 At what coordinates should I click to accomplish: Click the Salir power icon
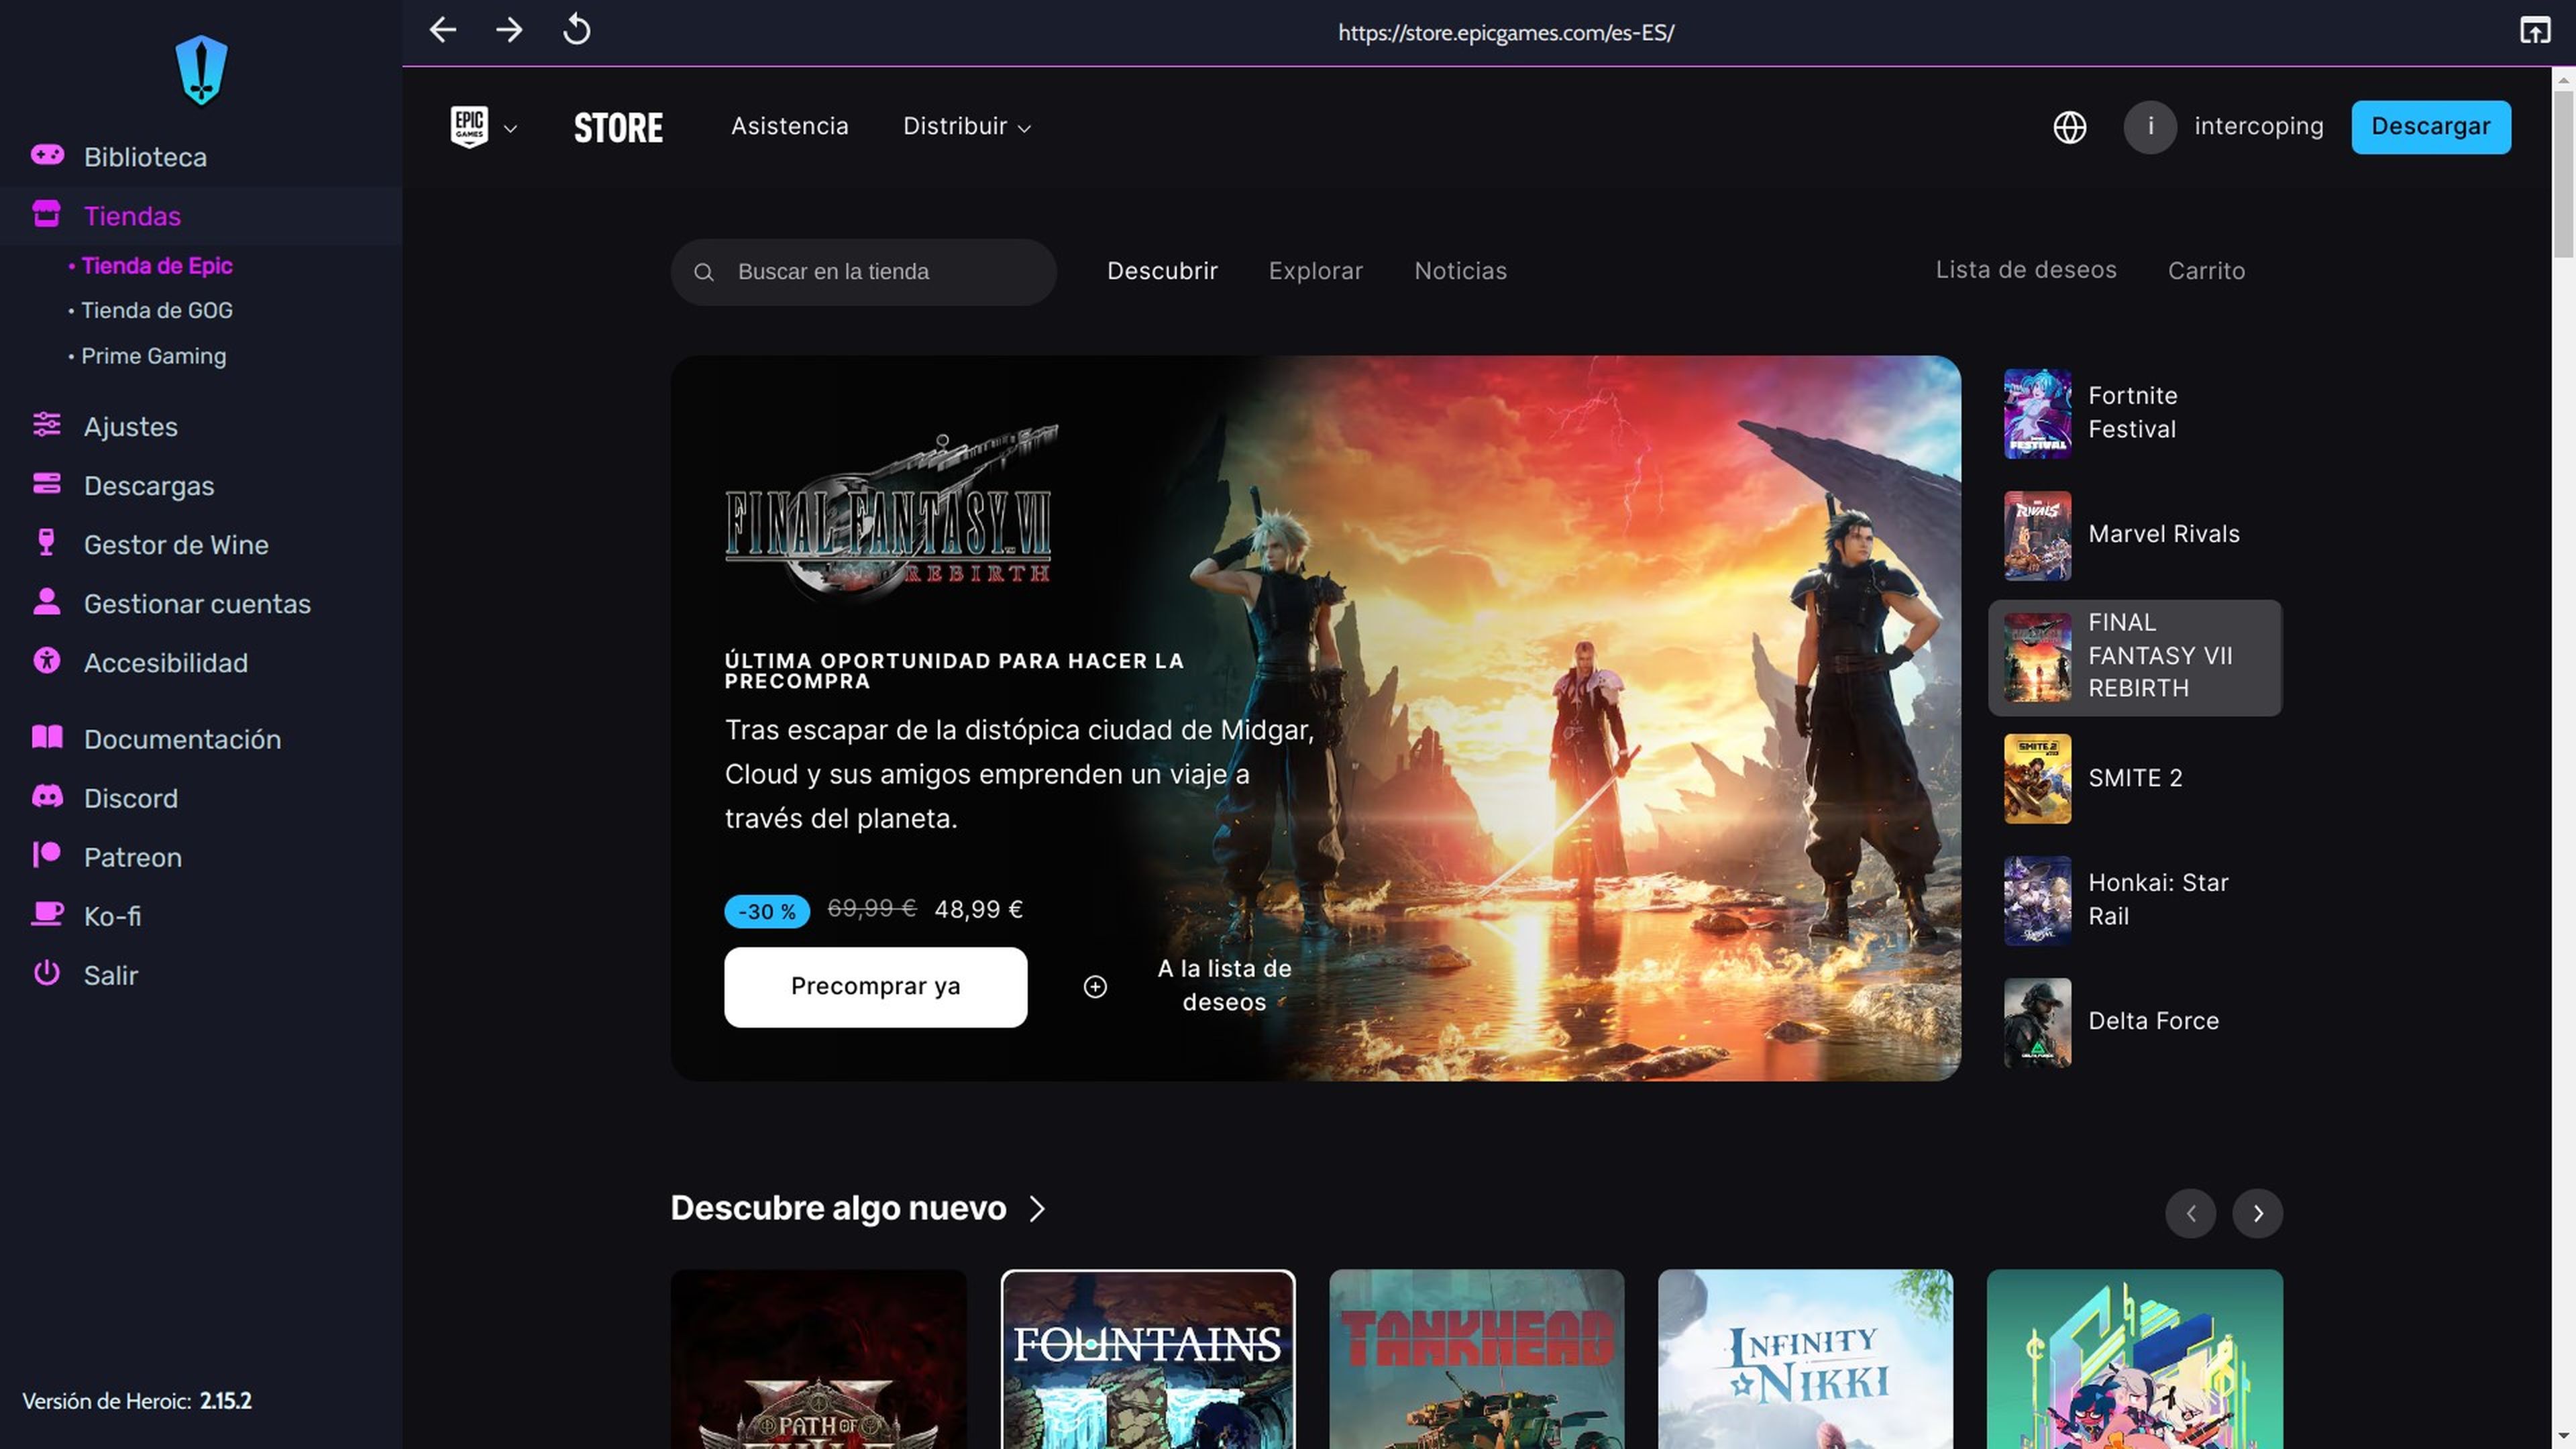pos(47,973)
